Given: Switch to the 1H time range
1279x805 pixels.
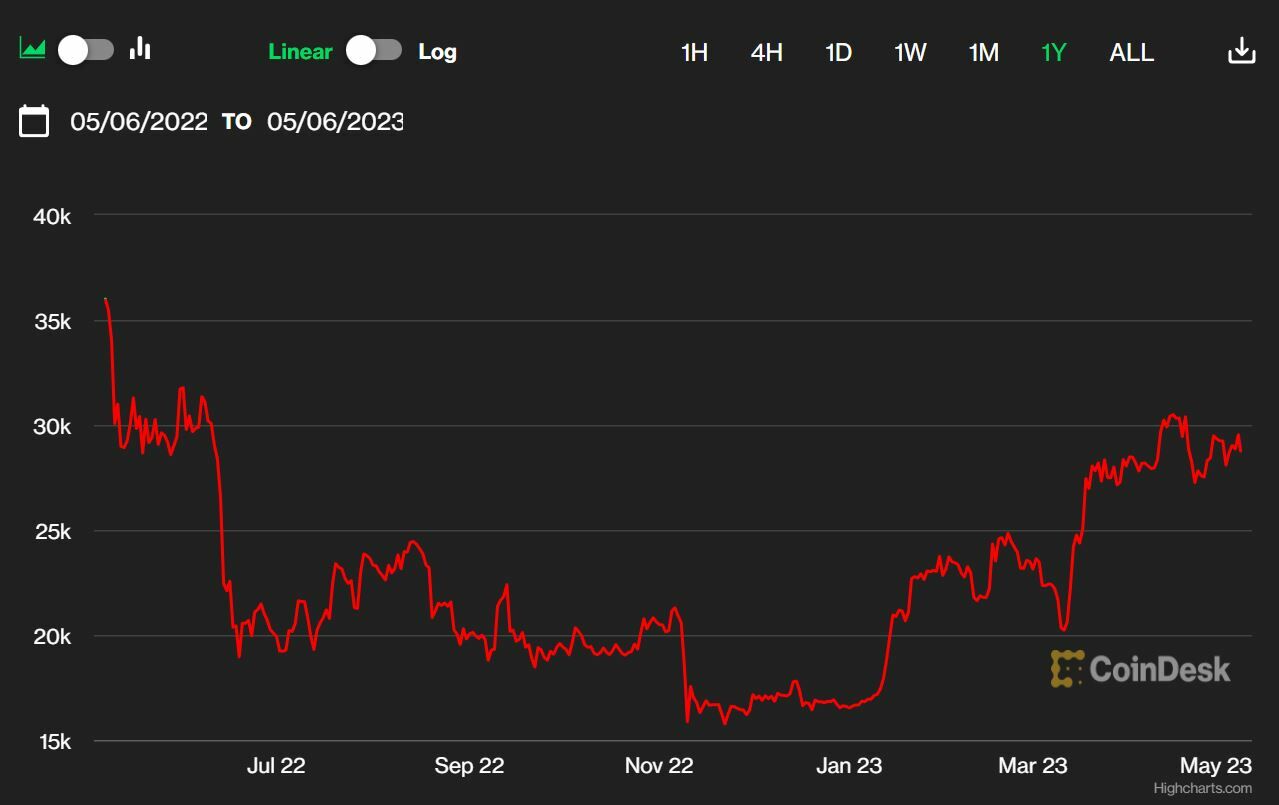Looking at the screenshot, I should click(694, 52).
